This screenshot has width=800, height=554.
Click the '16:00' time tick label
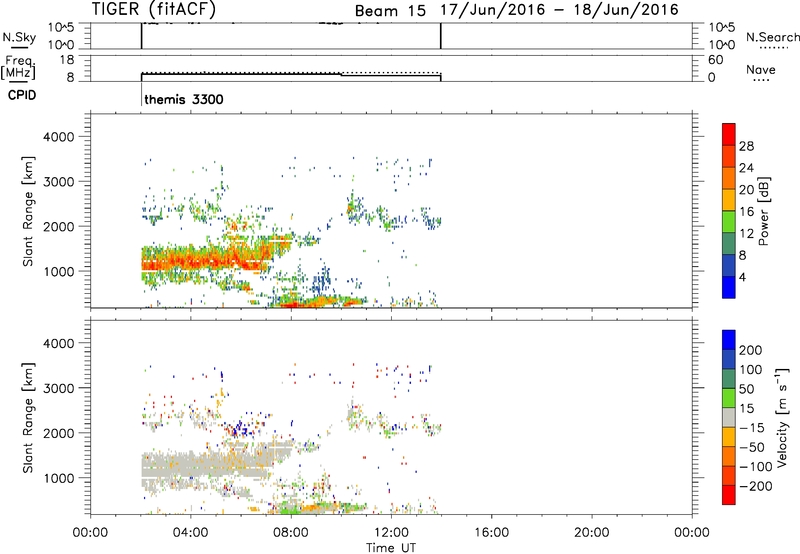pos(491,533)
